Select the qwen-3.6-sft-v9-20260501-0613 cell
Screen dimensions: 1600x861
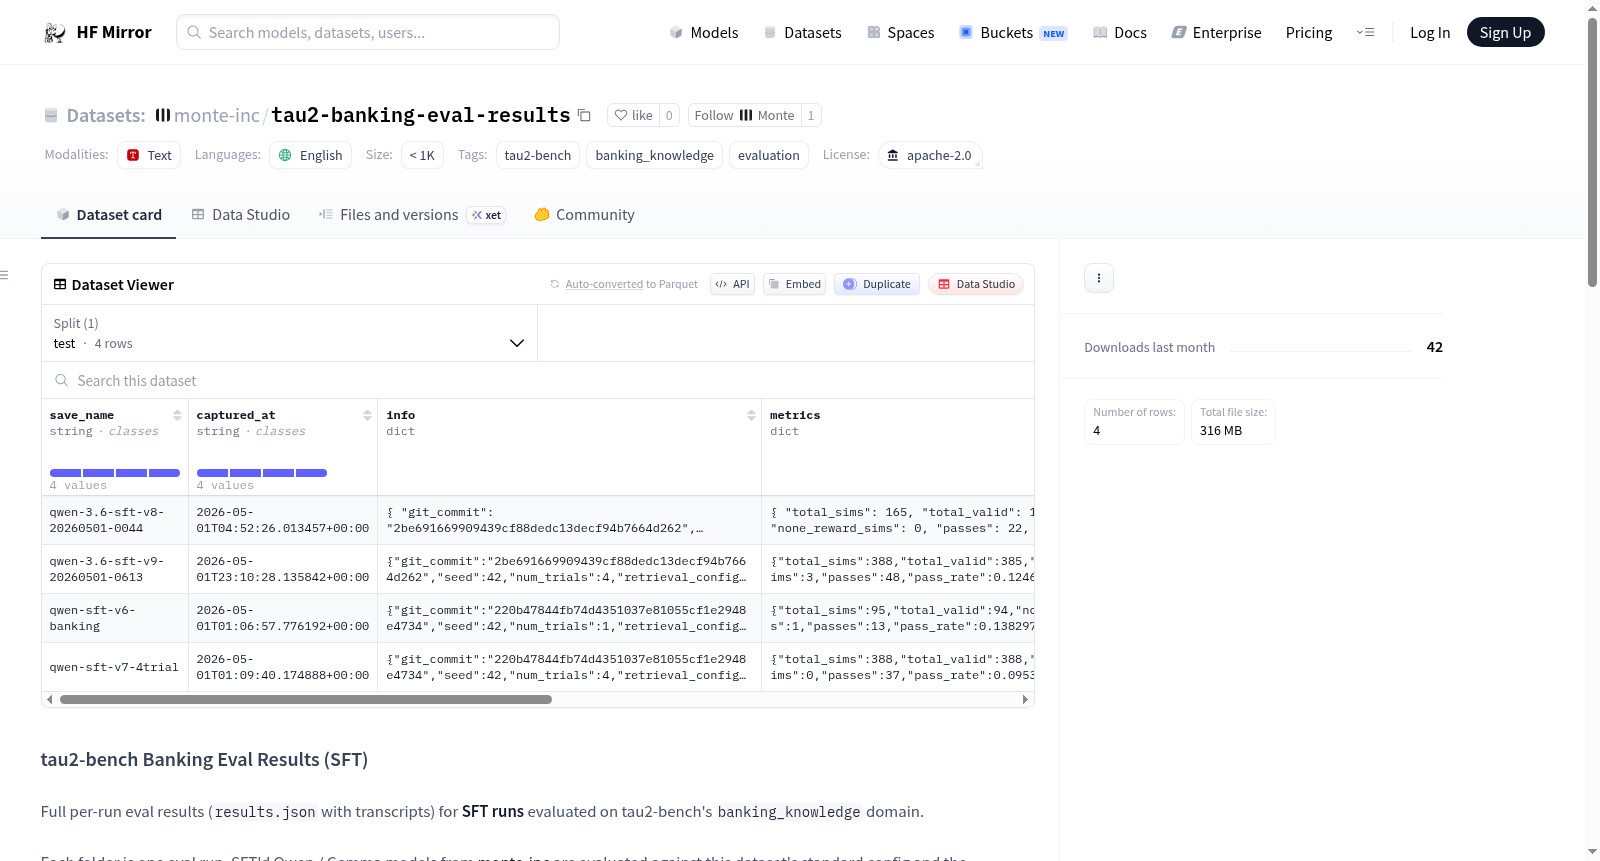(115, 570)
